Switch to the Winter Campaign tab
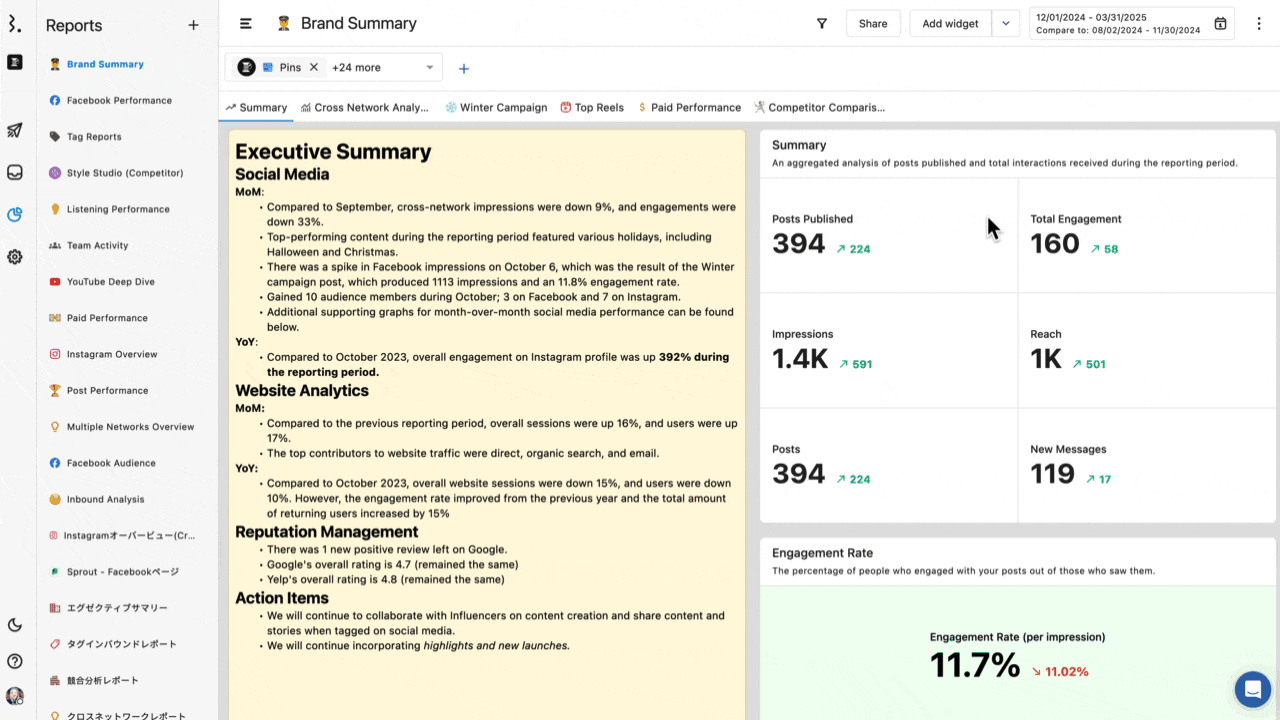This screenshot has width=1280, height=720. [x=496, y=107]
